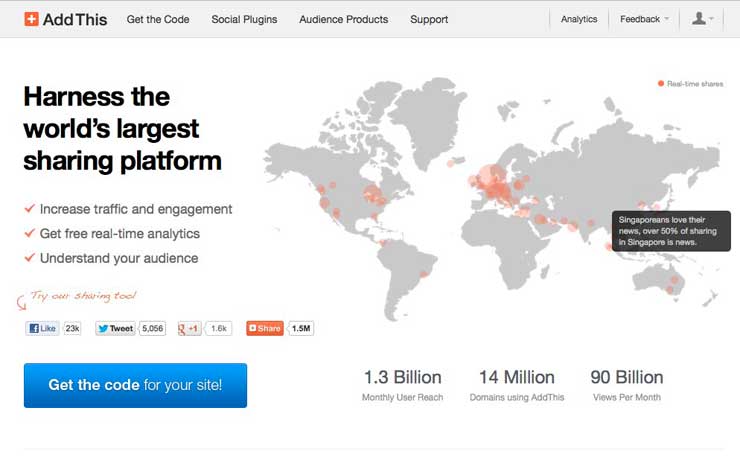Open the Support menu item
The width and height of the screenshot is (740, 469).
(429, 19)
